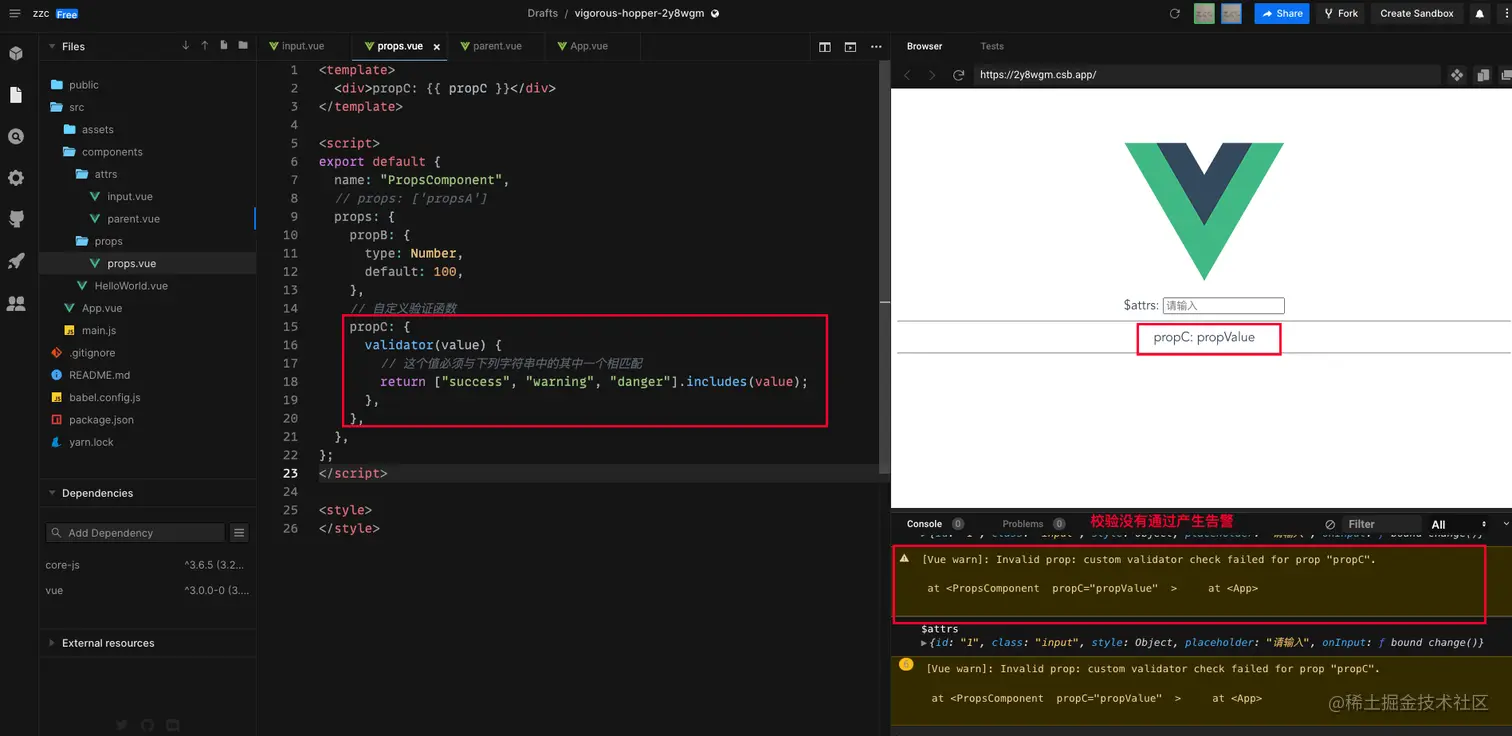Viewport: 1512px width, 736px height.
Task: Open the Sandbox Info cube icon
Action: click(x=15, y=53)
